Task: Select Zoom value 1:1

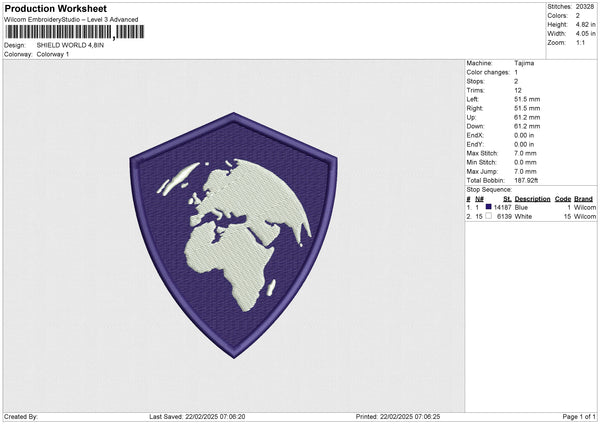Action: click(x=580, y=42)
